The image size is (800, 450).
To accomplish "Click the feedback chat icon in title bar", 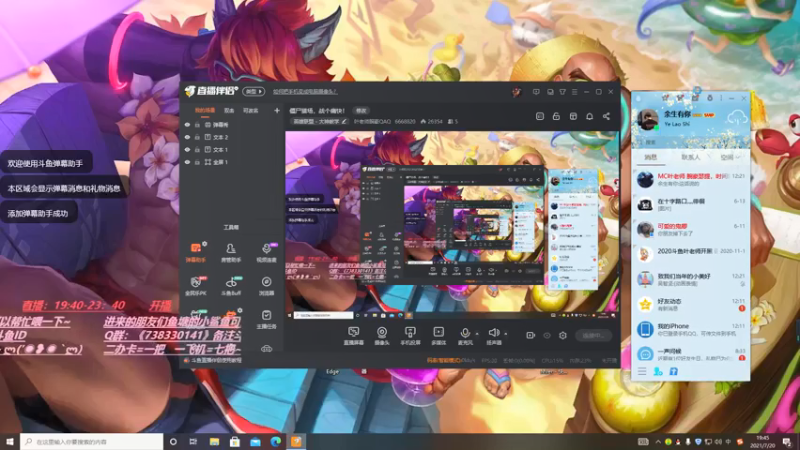I will 536,92.
